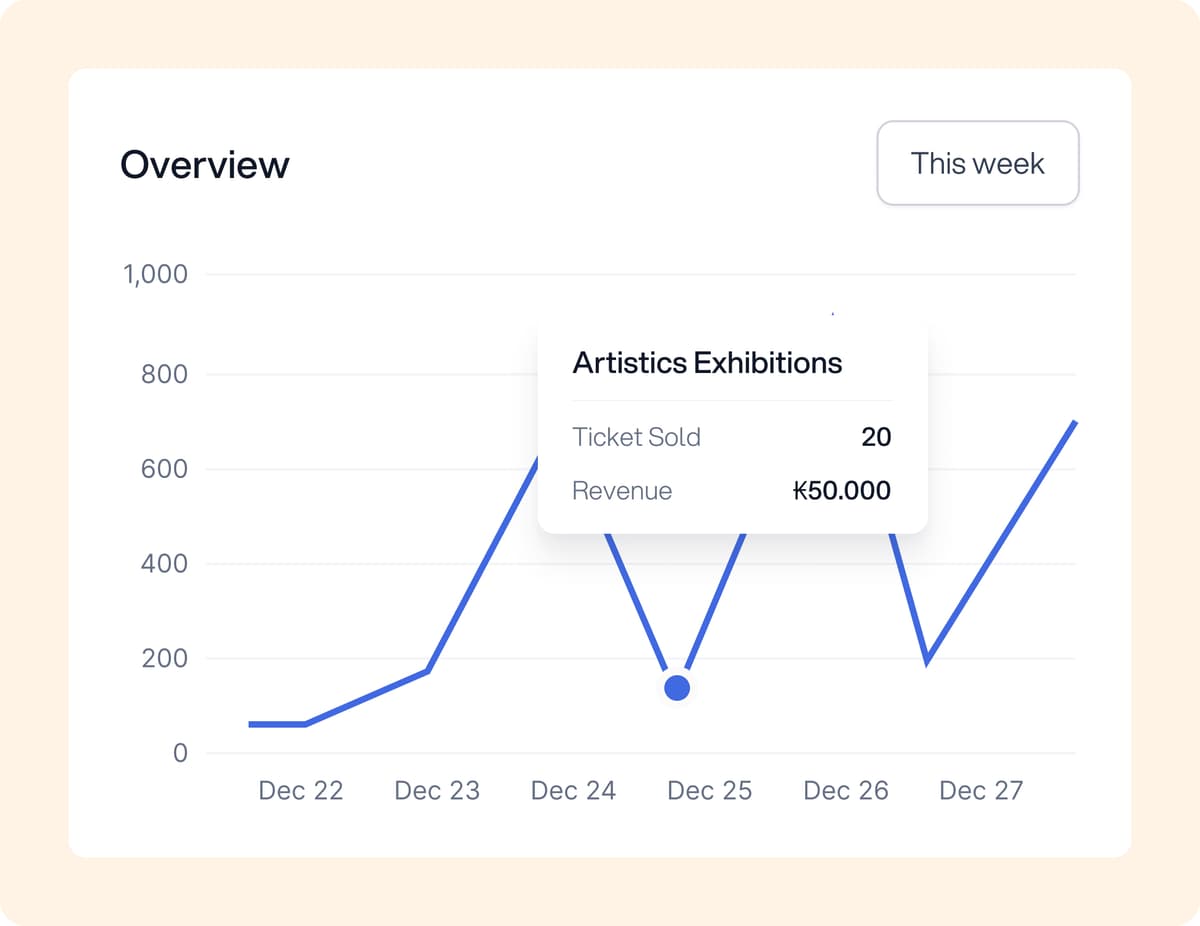Select the Dec 24 axis label
1200x926 pixels.
click(x=573, y=790)
